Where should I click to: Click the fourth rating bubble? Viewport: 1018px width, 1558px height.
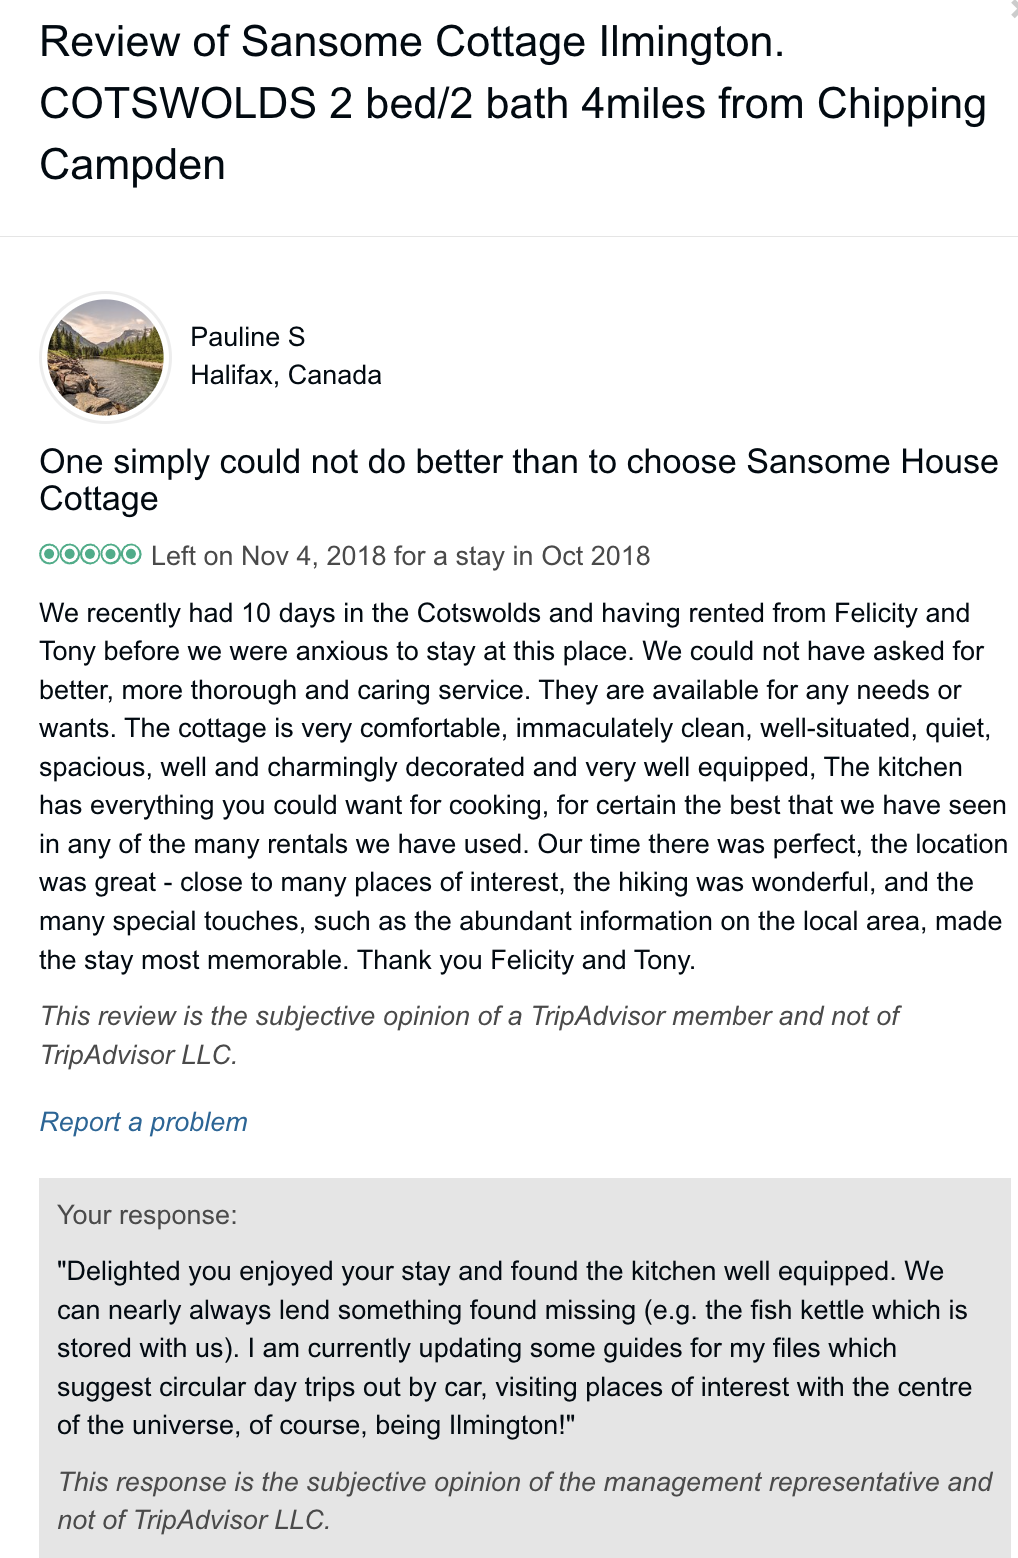(111, 554)
